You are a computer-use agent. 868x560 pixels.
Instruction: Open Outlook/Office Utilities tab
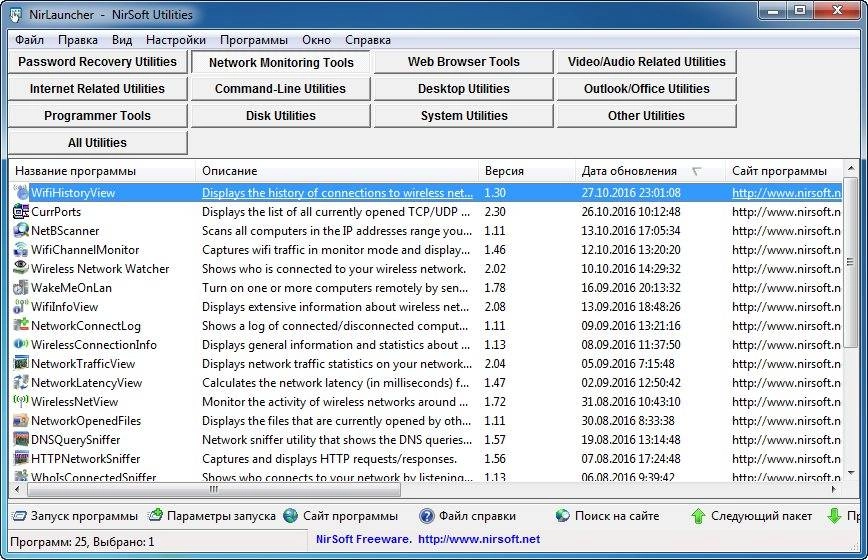click(647, 89)
